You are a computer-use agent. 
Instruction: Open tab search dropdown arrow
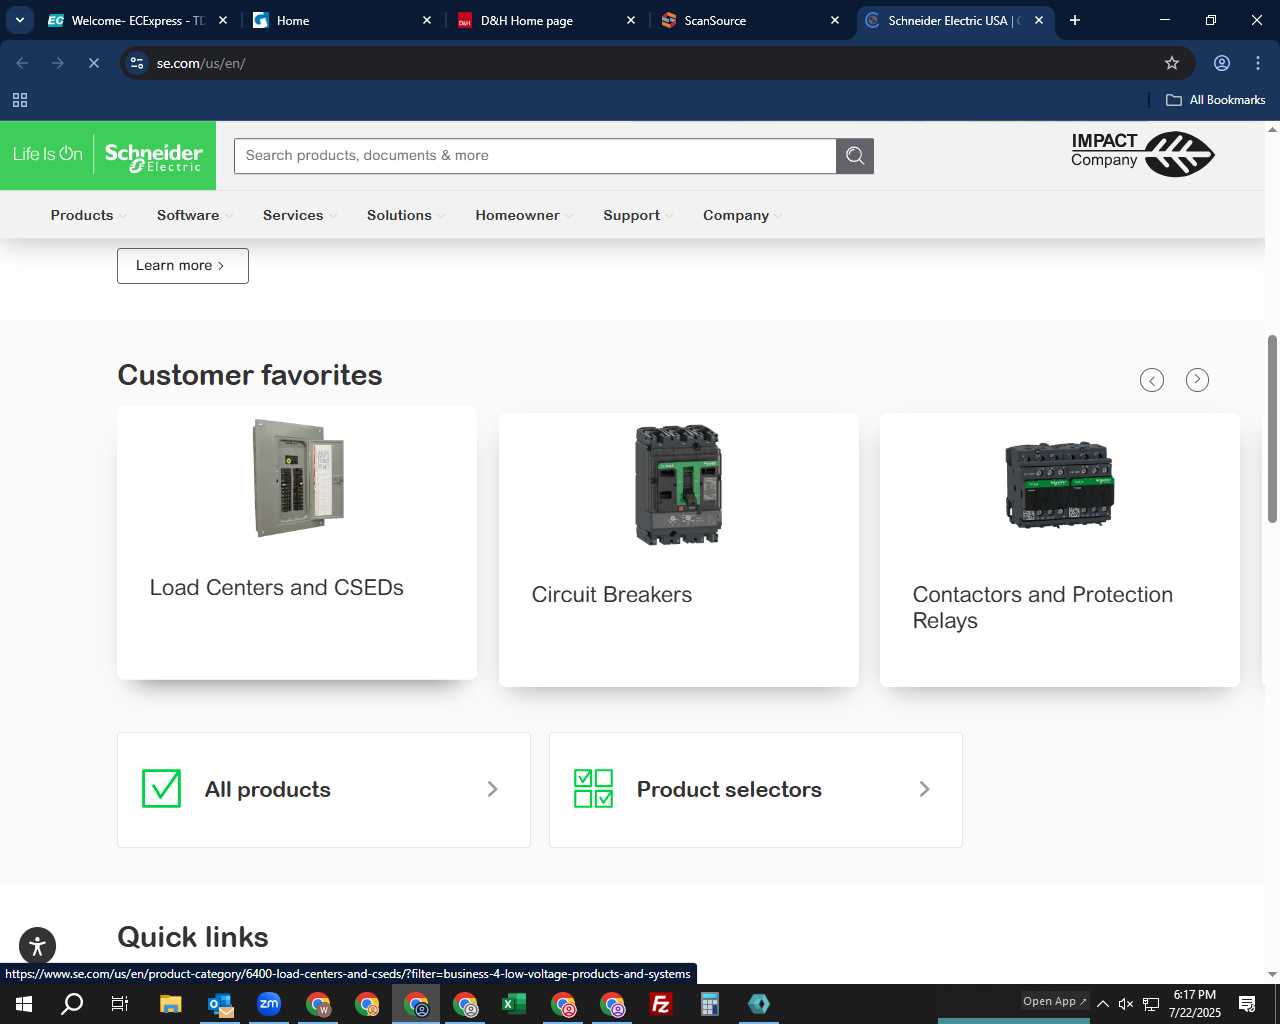19,20
